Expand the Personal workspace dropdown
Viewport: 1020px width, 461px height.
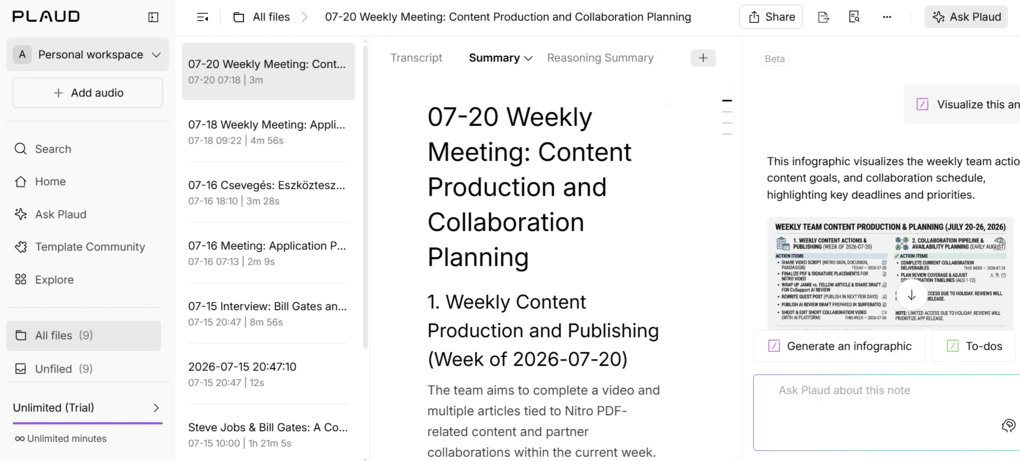coord(88,55)
